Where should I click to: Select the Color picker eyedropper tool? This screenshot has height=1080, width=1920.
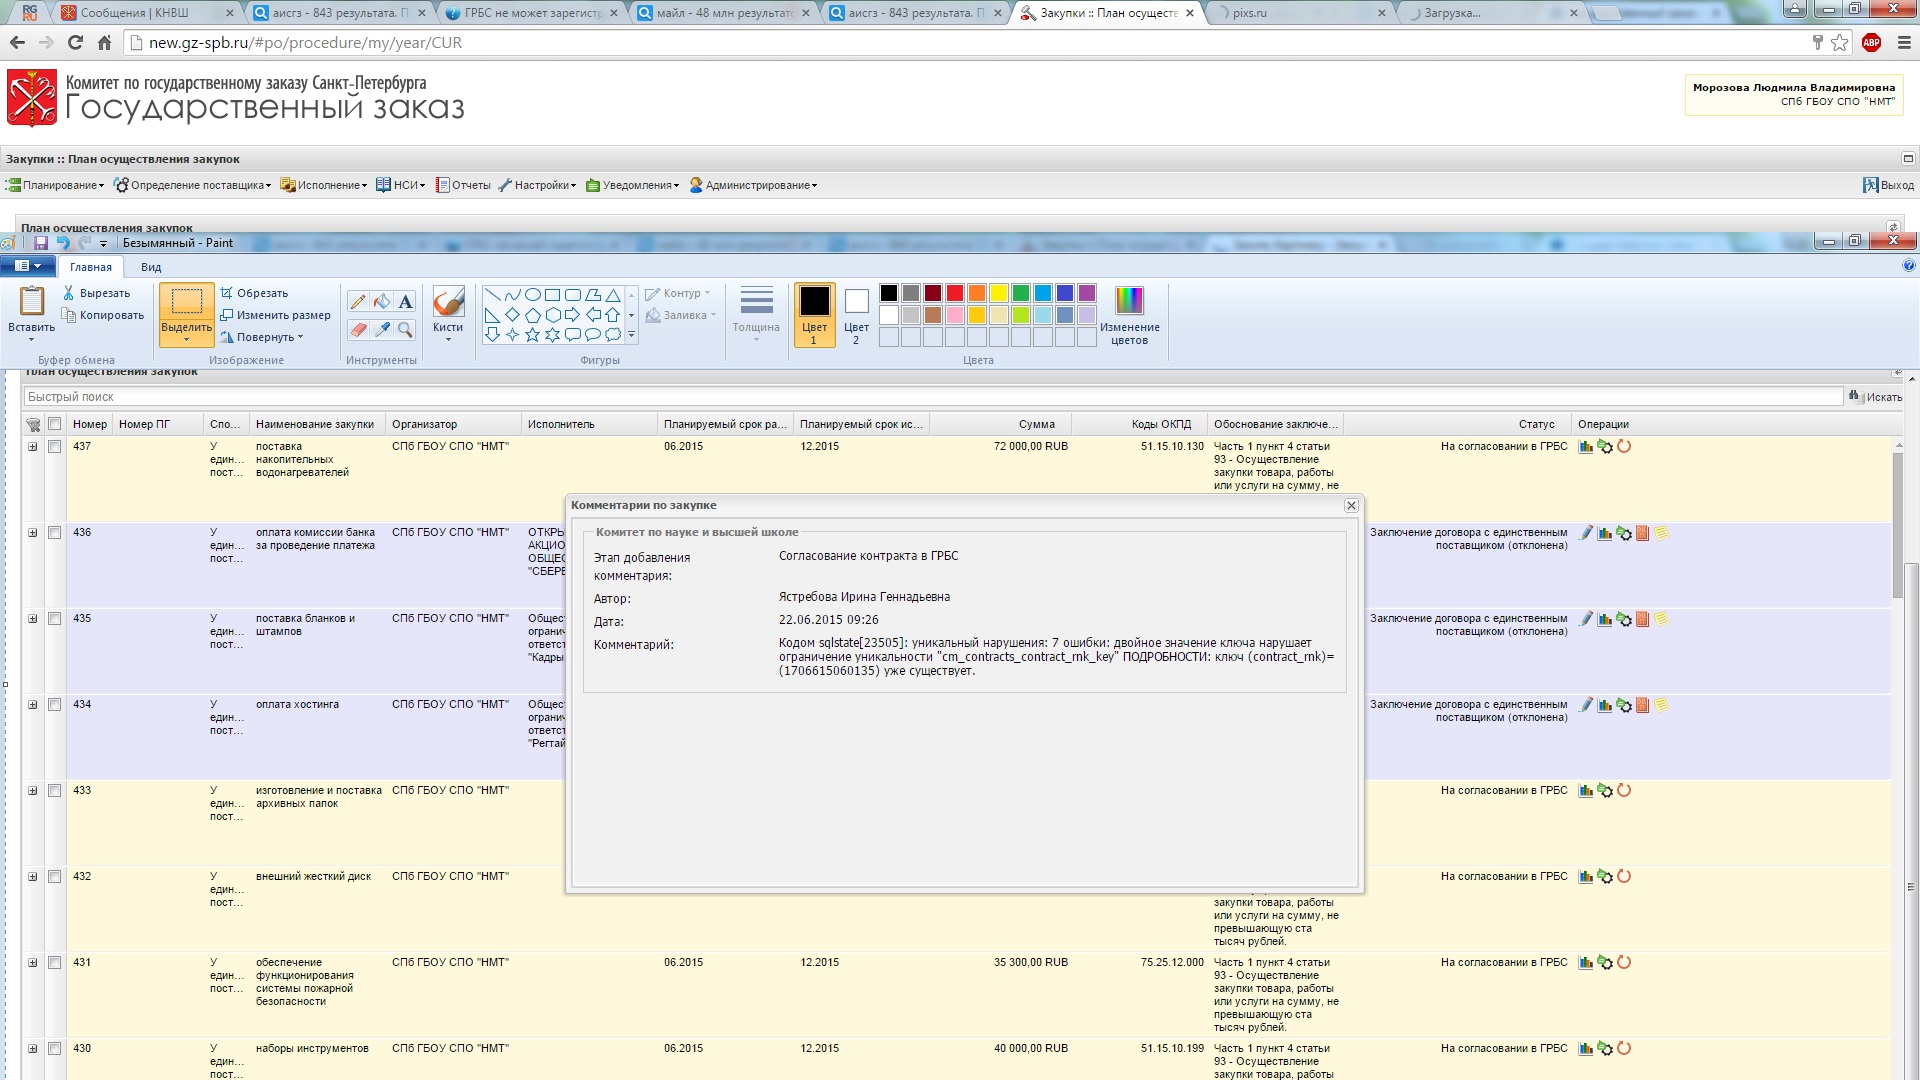(382, 329)
